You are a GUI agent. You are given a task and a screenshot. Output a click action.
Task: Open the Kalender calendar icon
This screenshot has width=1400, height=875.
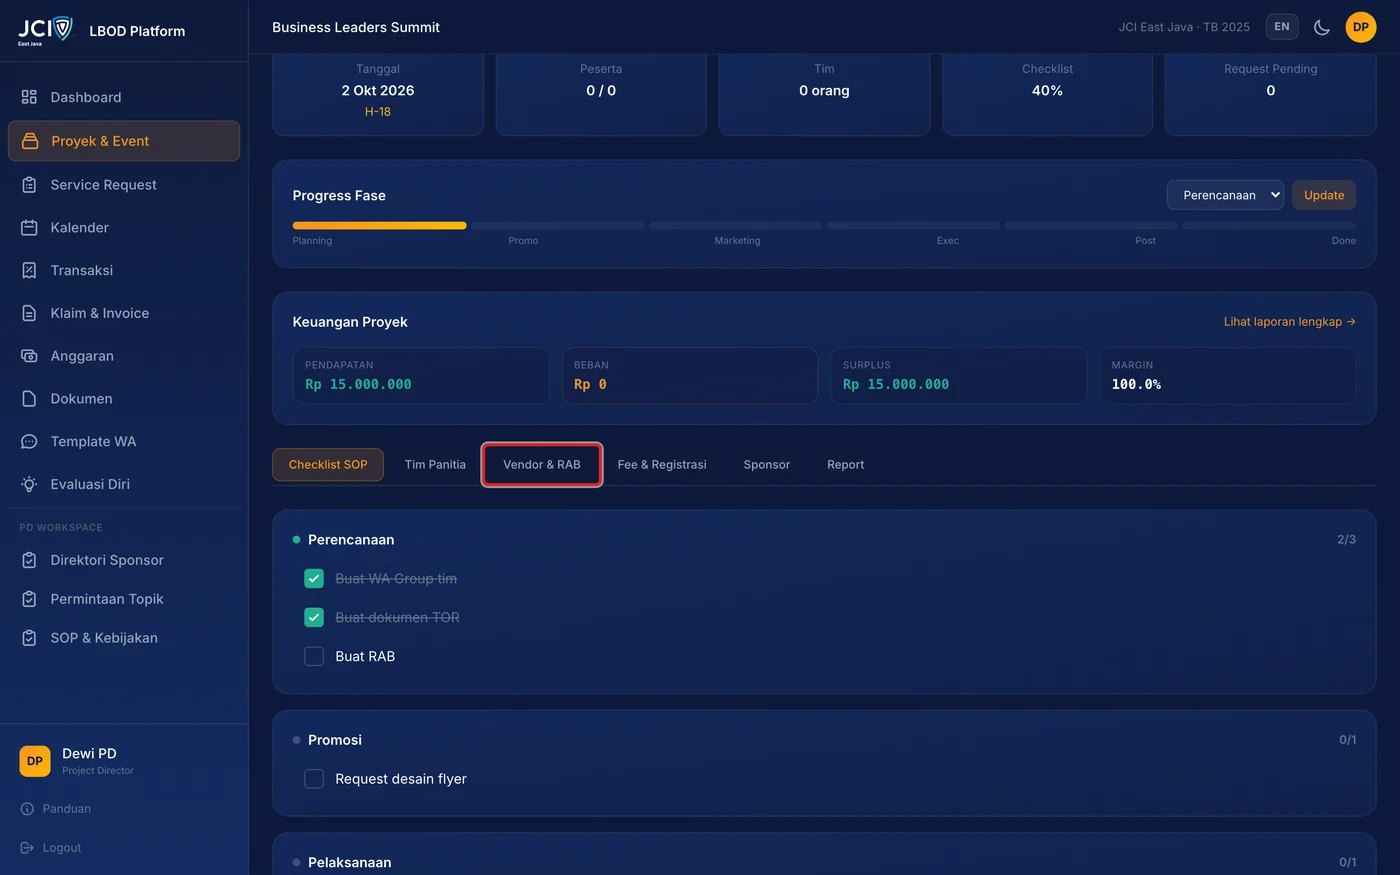[29, 228]
